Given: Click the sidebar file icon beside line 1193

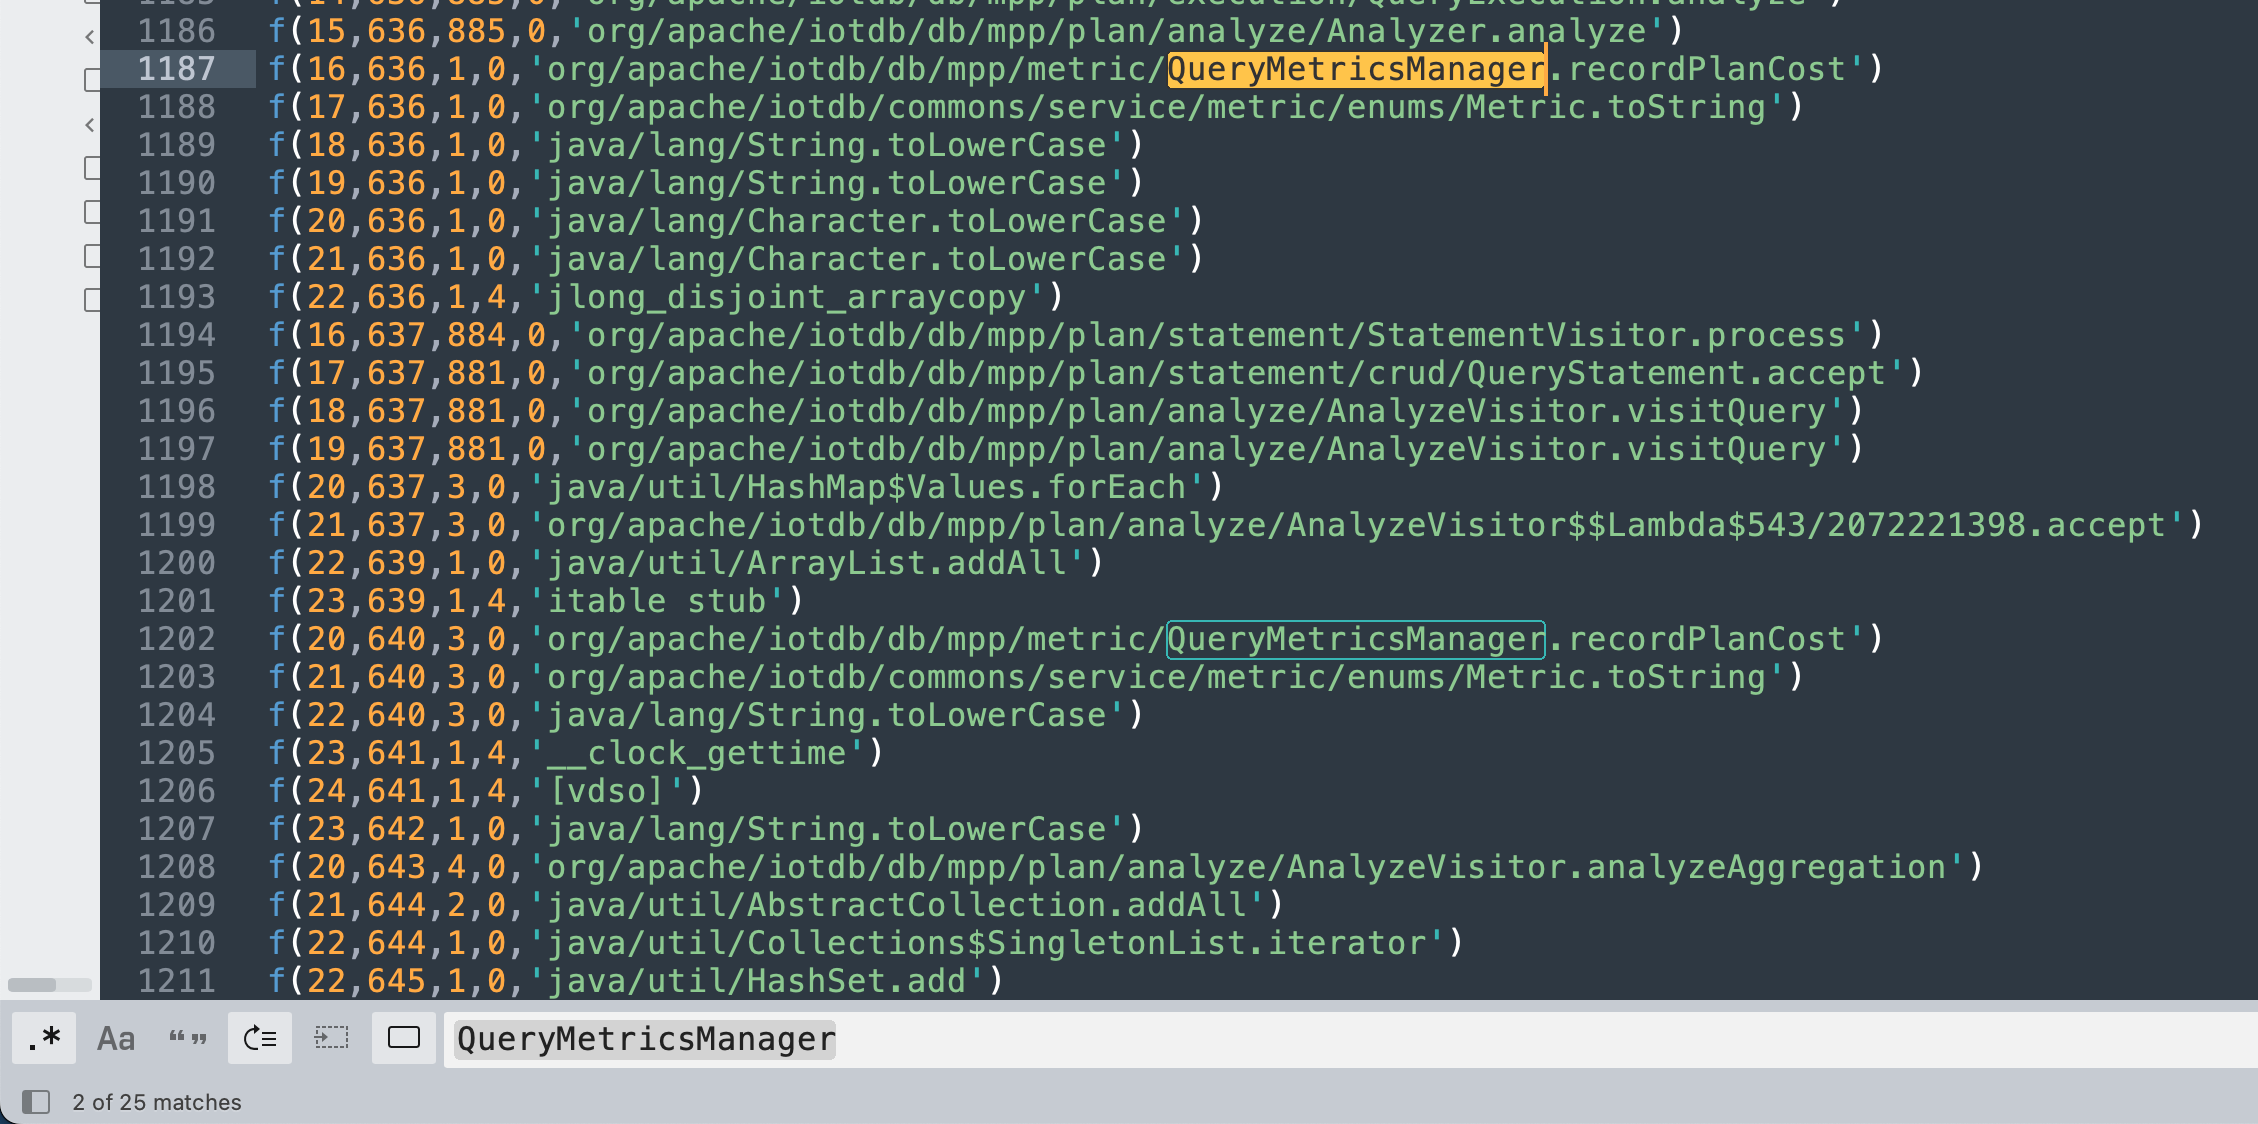Looking at the screenshot, I should [92, 300].
